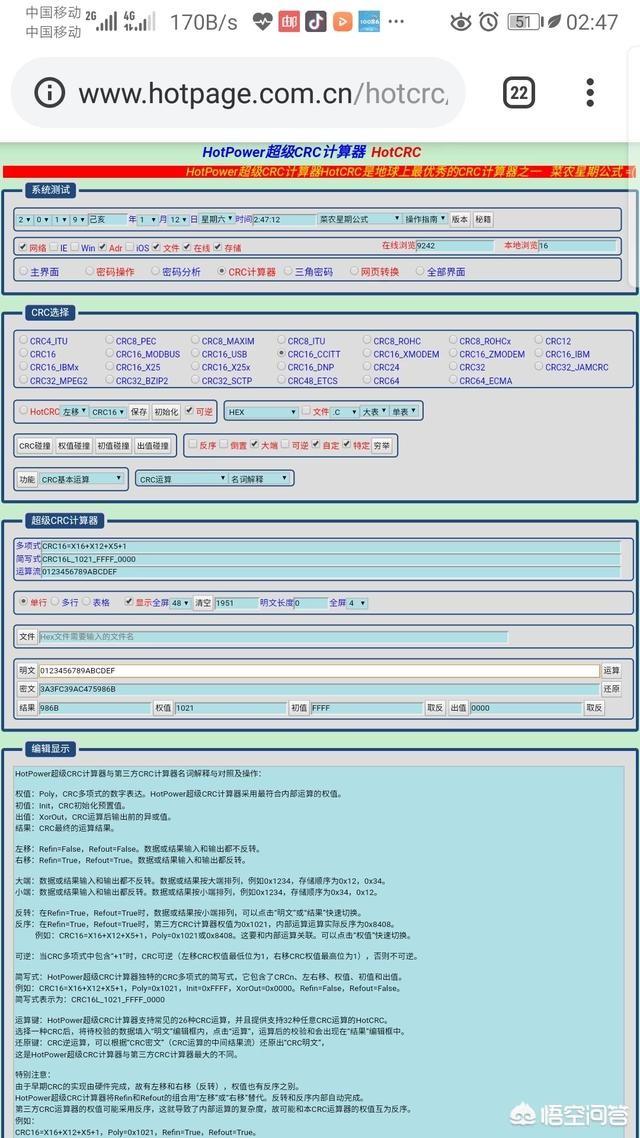This screenshot has width=640, height=1138.
Task: Open the tab switcher showing 22
Action: 519,93
